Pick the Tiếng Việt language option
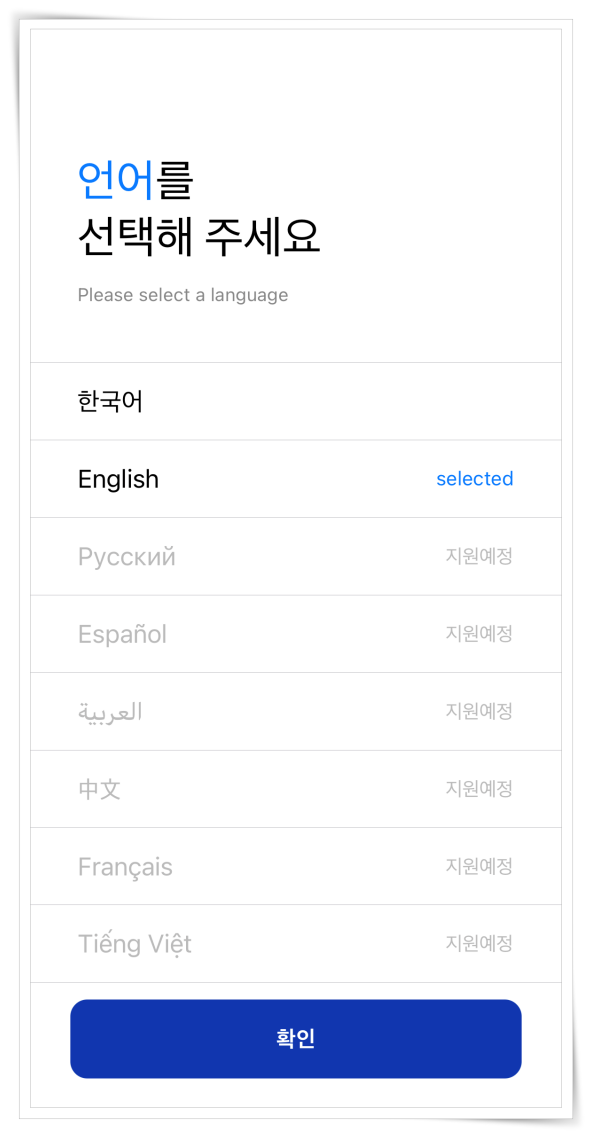The width and height of the screenshot is (592, 1138). coord(296,943)
